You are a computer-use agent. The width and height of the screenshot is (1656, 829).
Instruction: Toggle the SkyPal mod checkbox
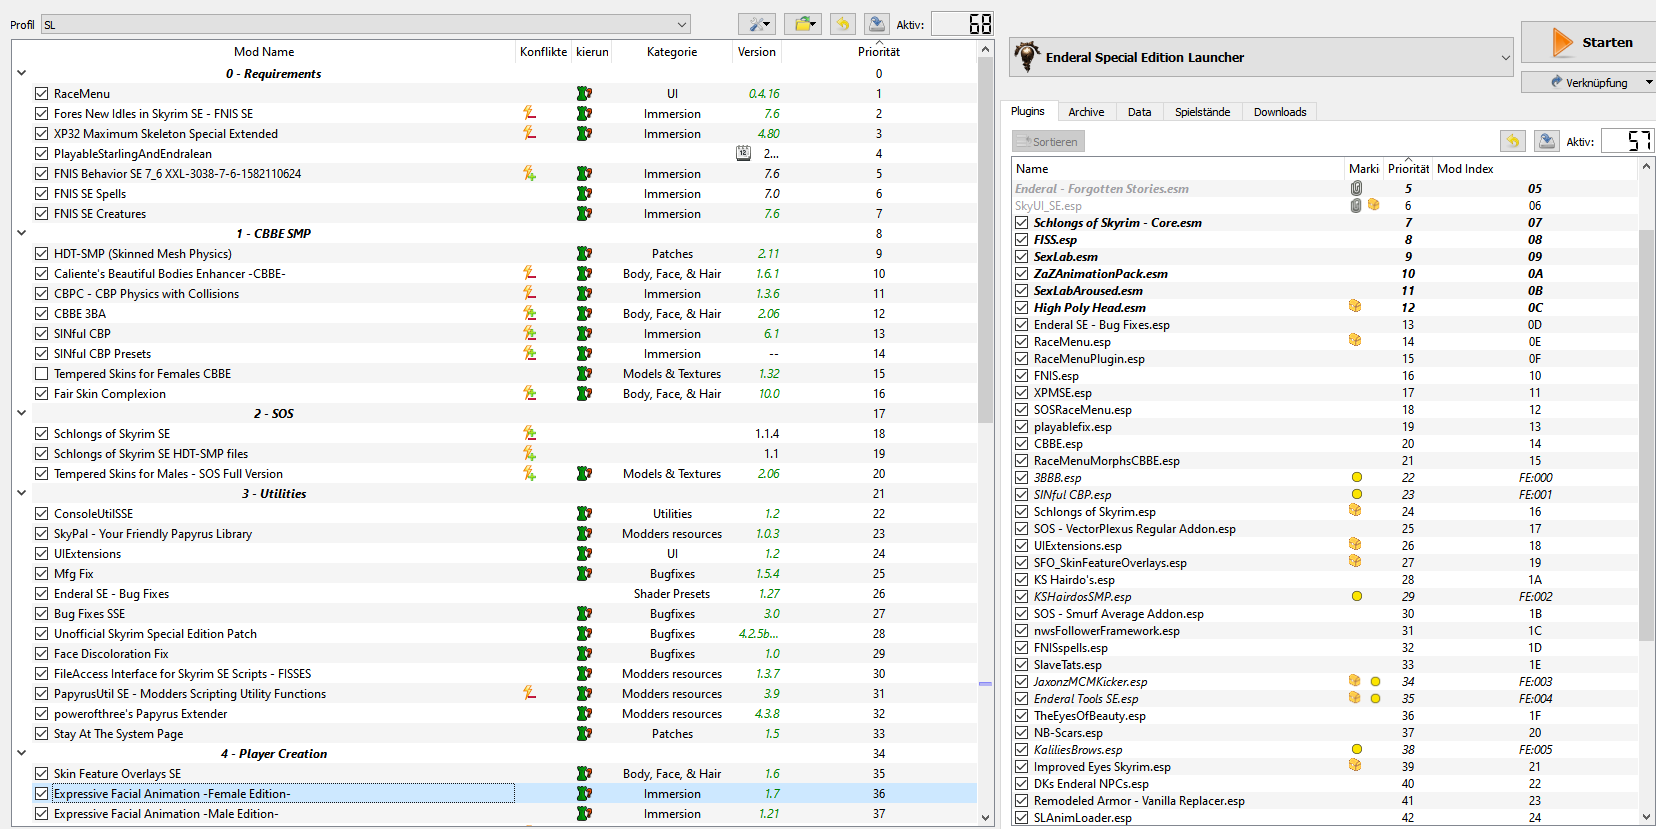41,533
